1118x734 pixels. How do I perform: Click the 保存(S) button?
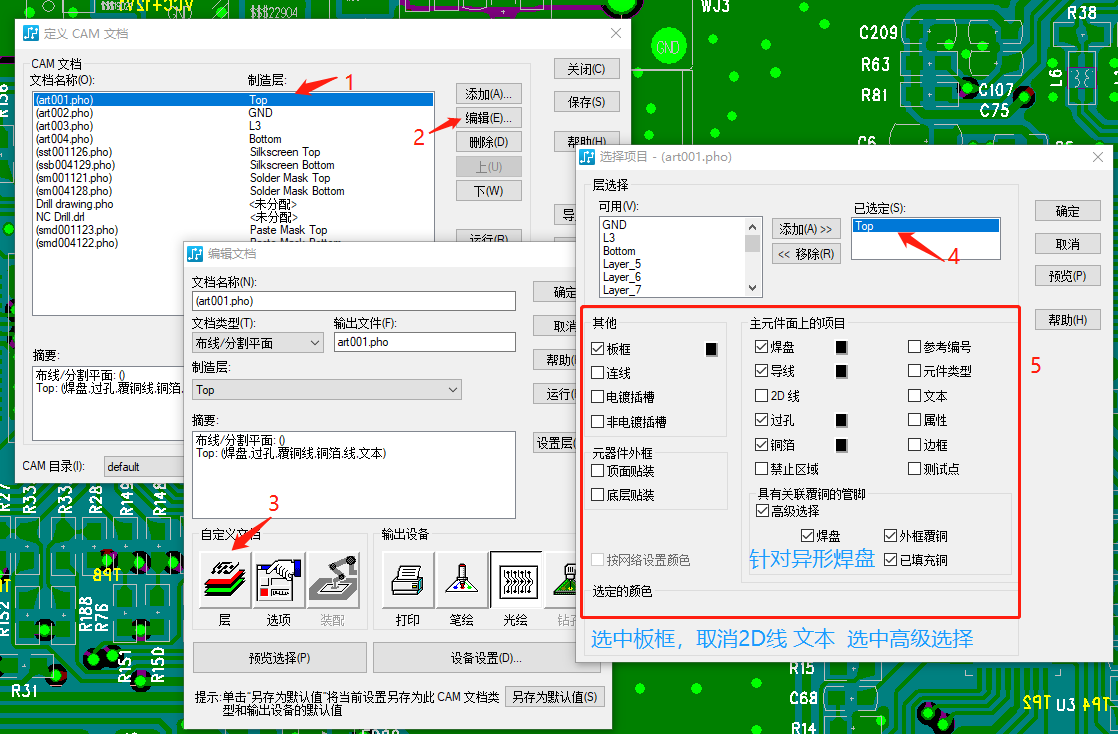click(586, 101)
